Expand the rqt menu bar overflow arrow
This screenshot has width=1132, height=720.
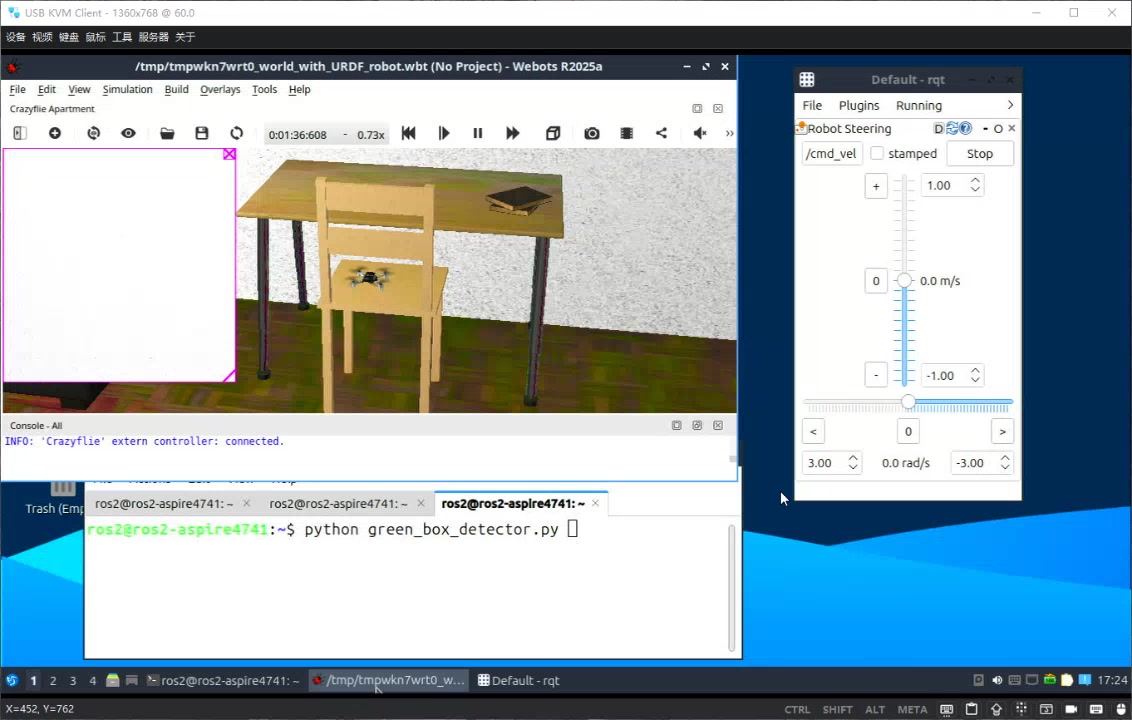[x=1010, y=105]
